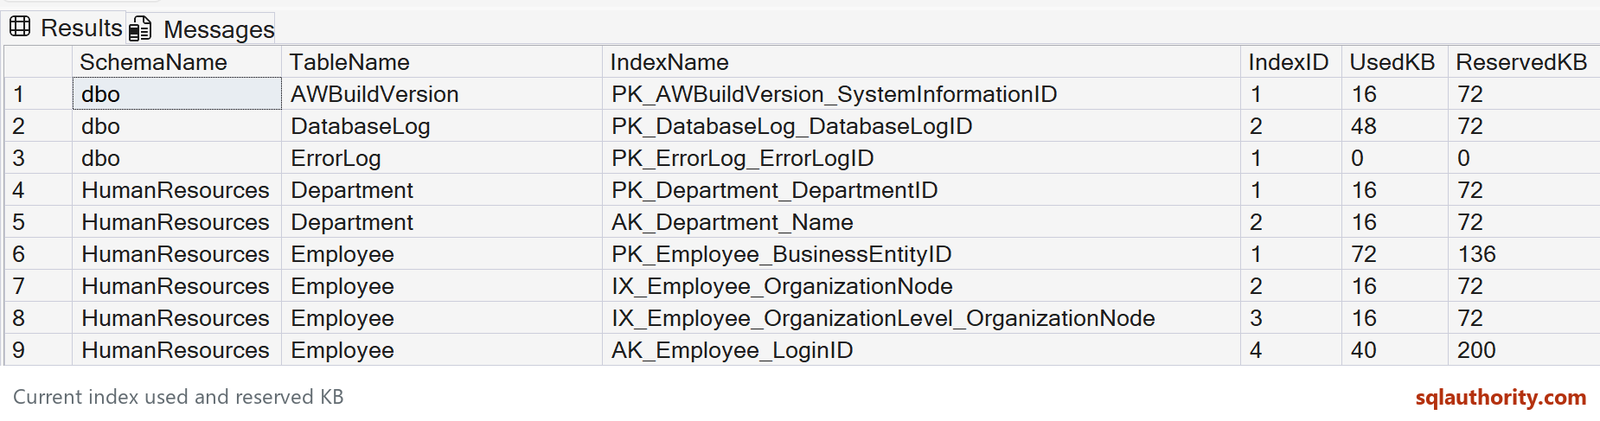Select IX_Employee_OrganizationNode cell
The height and width of the screenshot is (421, 1600).
coord(921,286)
